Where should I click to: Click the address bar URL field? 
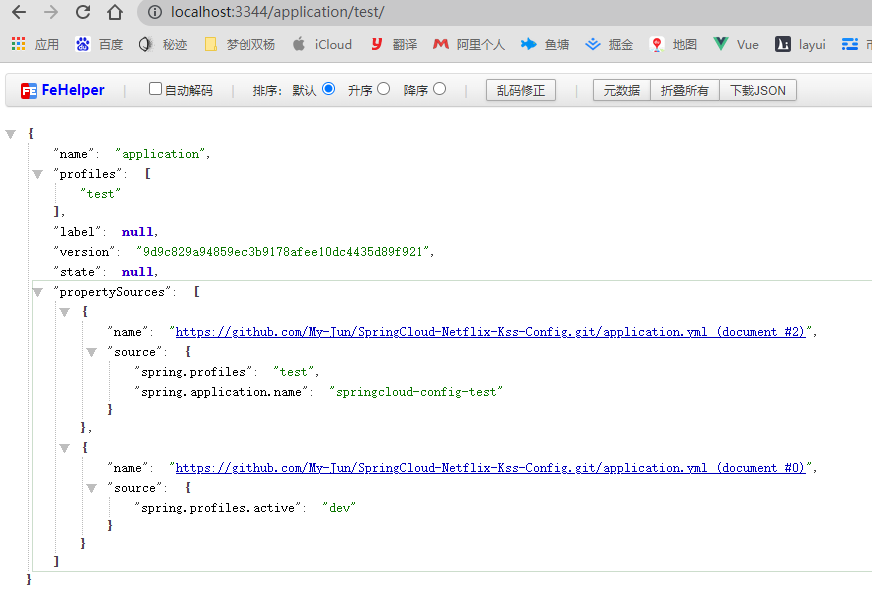click(504, 12)
